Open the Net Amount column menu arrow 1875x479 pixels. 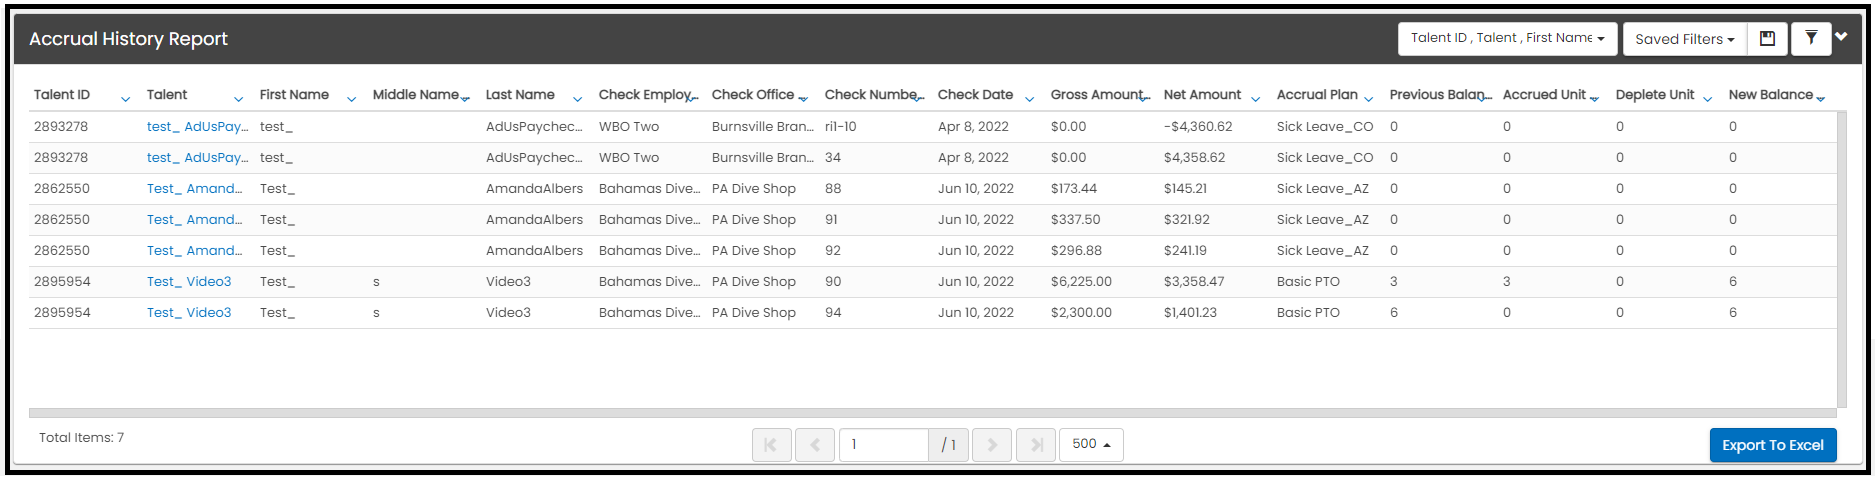point(1255,98)
